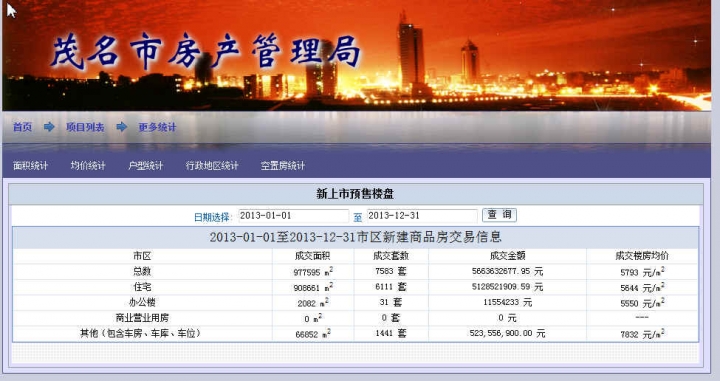Image resolution: width=720 pixels, height=381 pixels.
Task: Click the arrow icon after 首页
Action: (x=49, y=127)
